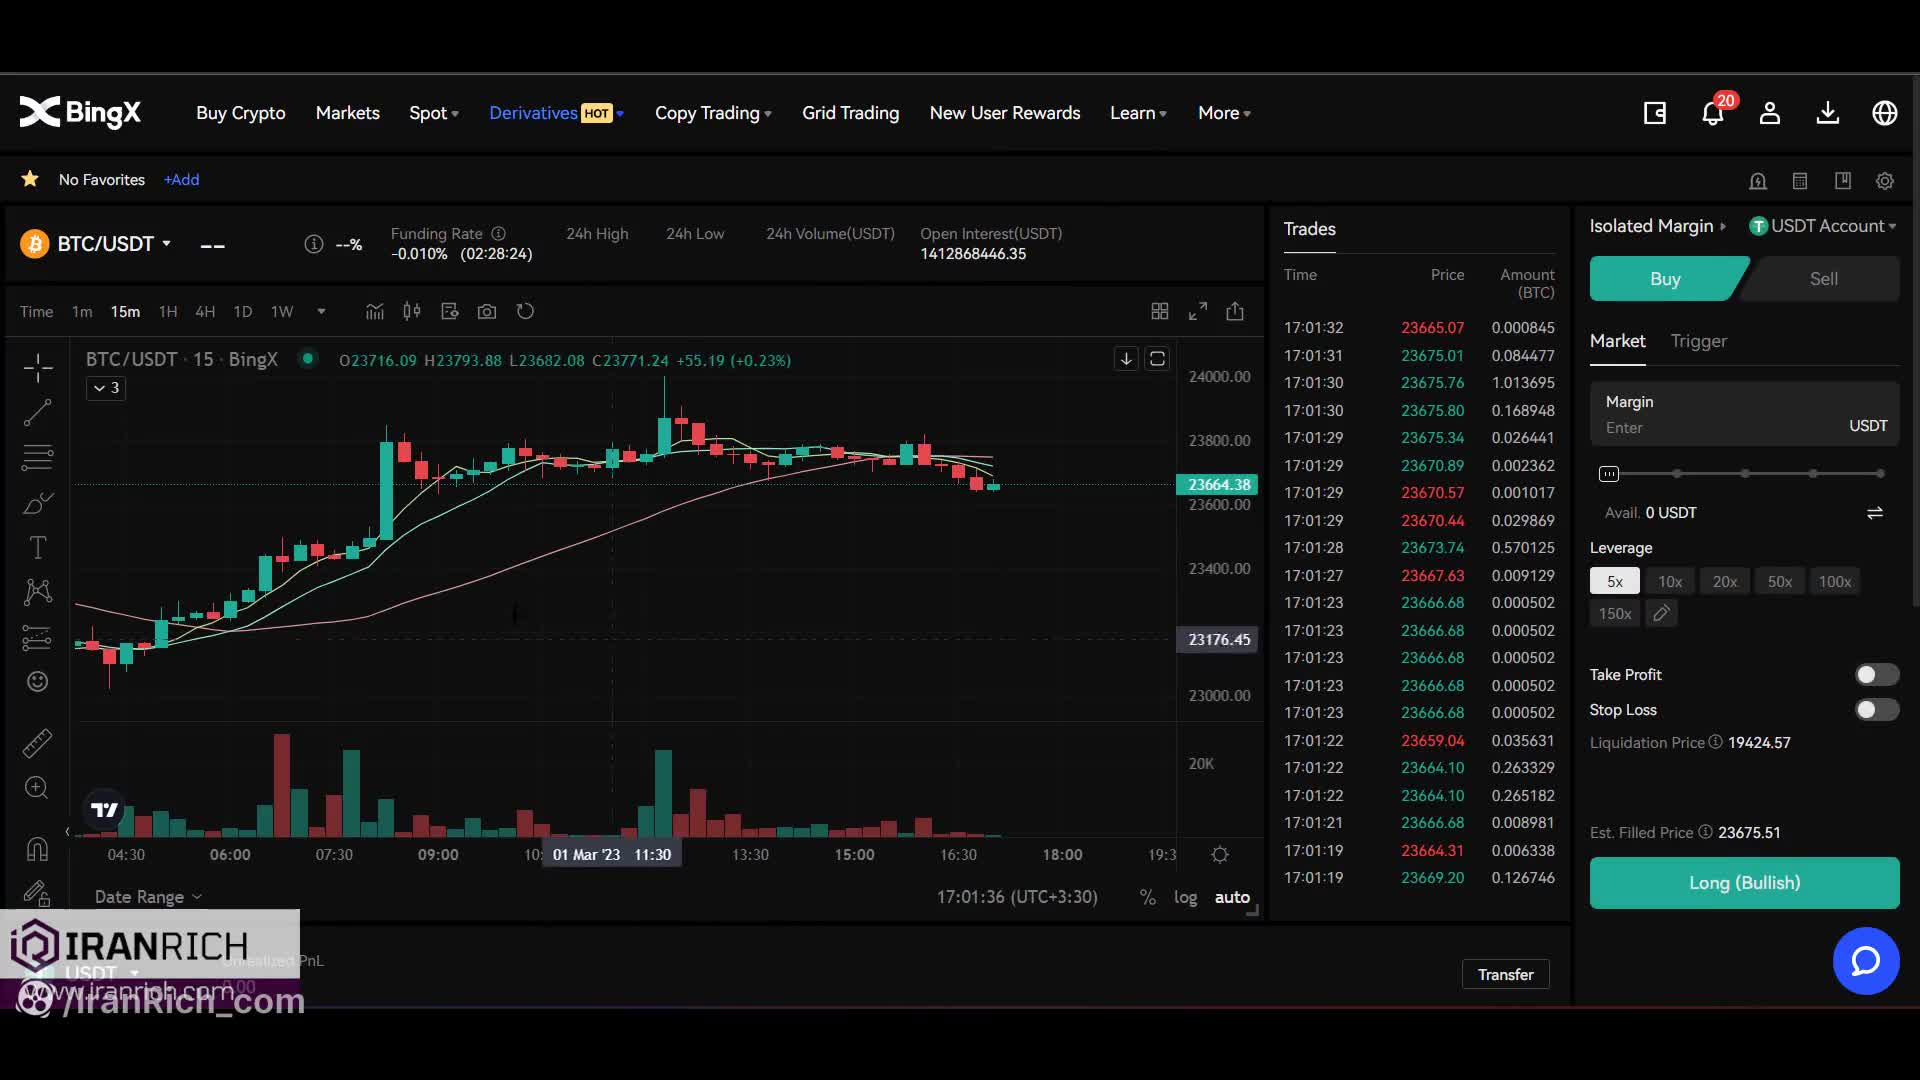1920x1080 pixels.
Task: Click the margin percentage slider handle
Action: tap(1608, 474)
